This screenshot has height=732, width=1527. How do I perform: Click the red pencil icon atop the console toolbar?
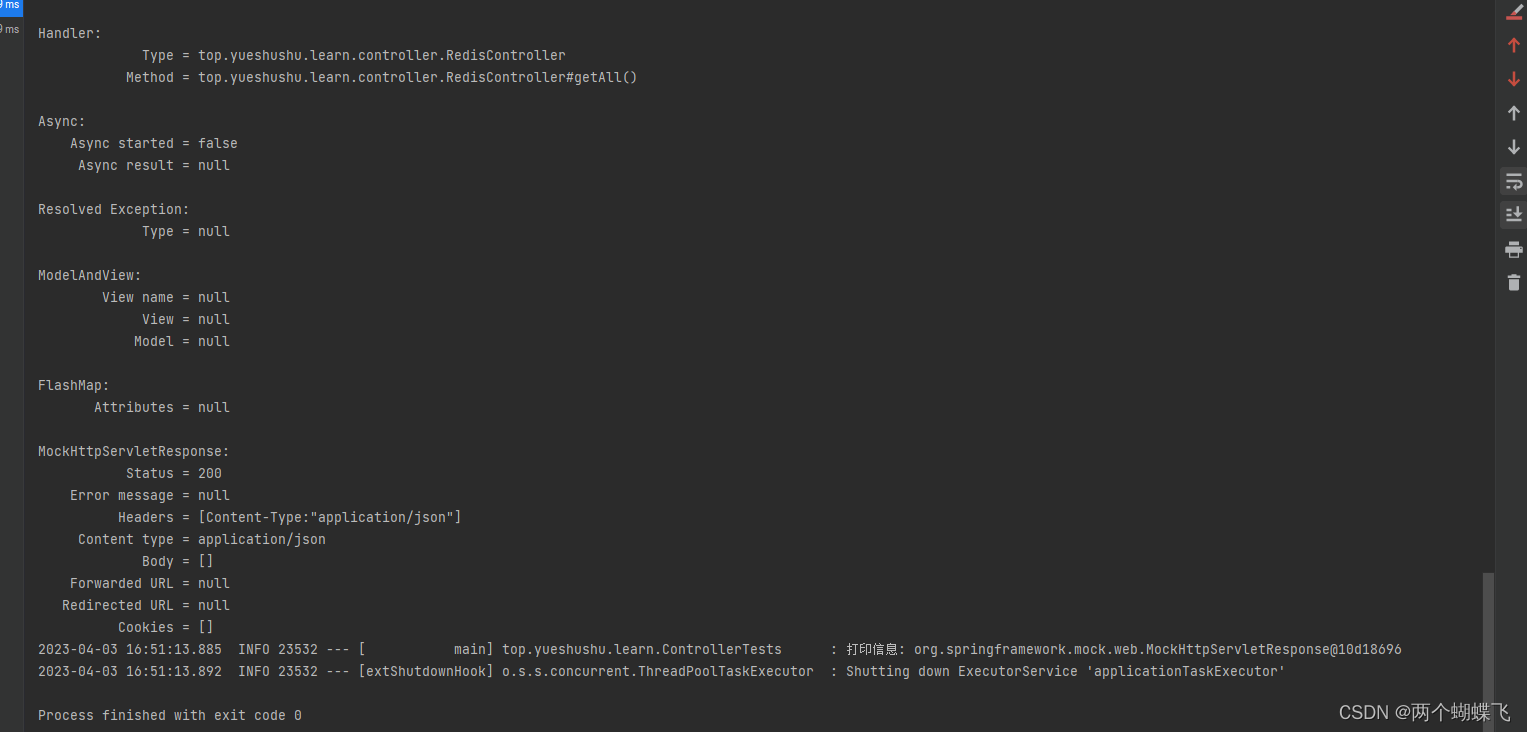(x=1513, y=12)
